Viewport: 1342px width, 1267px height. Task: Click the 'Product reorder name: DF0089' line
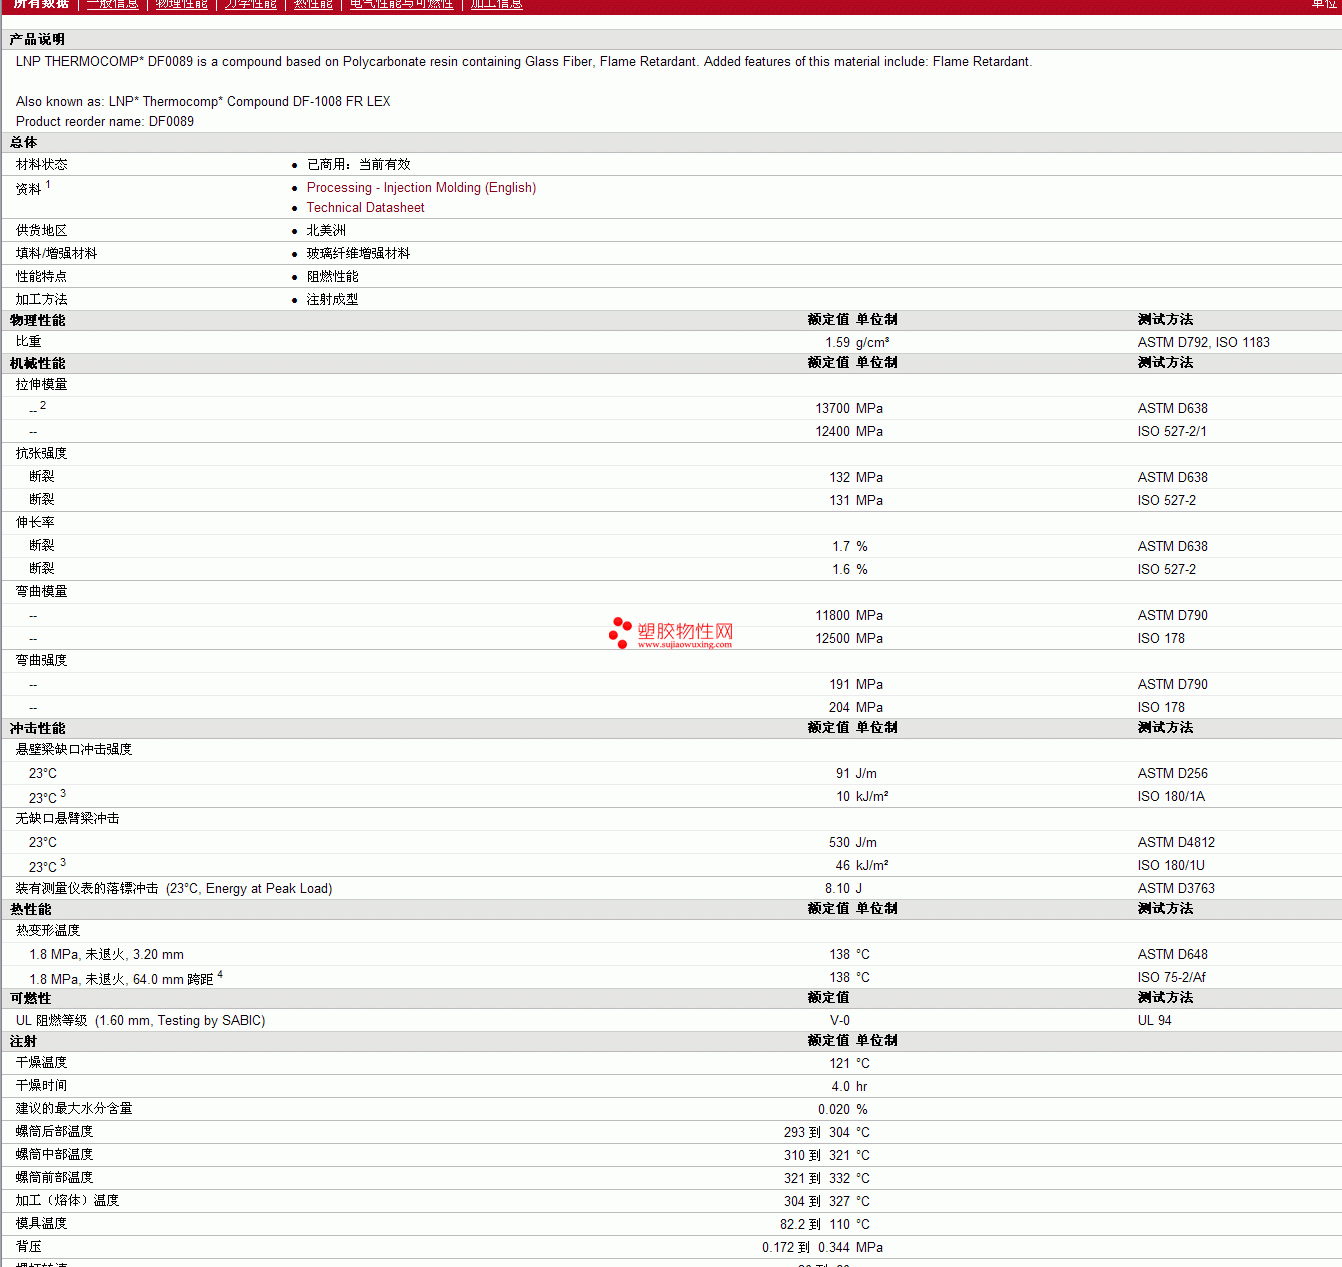click(x=105, y=121)
